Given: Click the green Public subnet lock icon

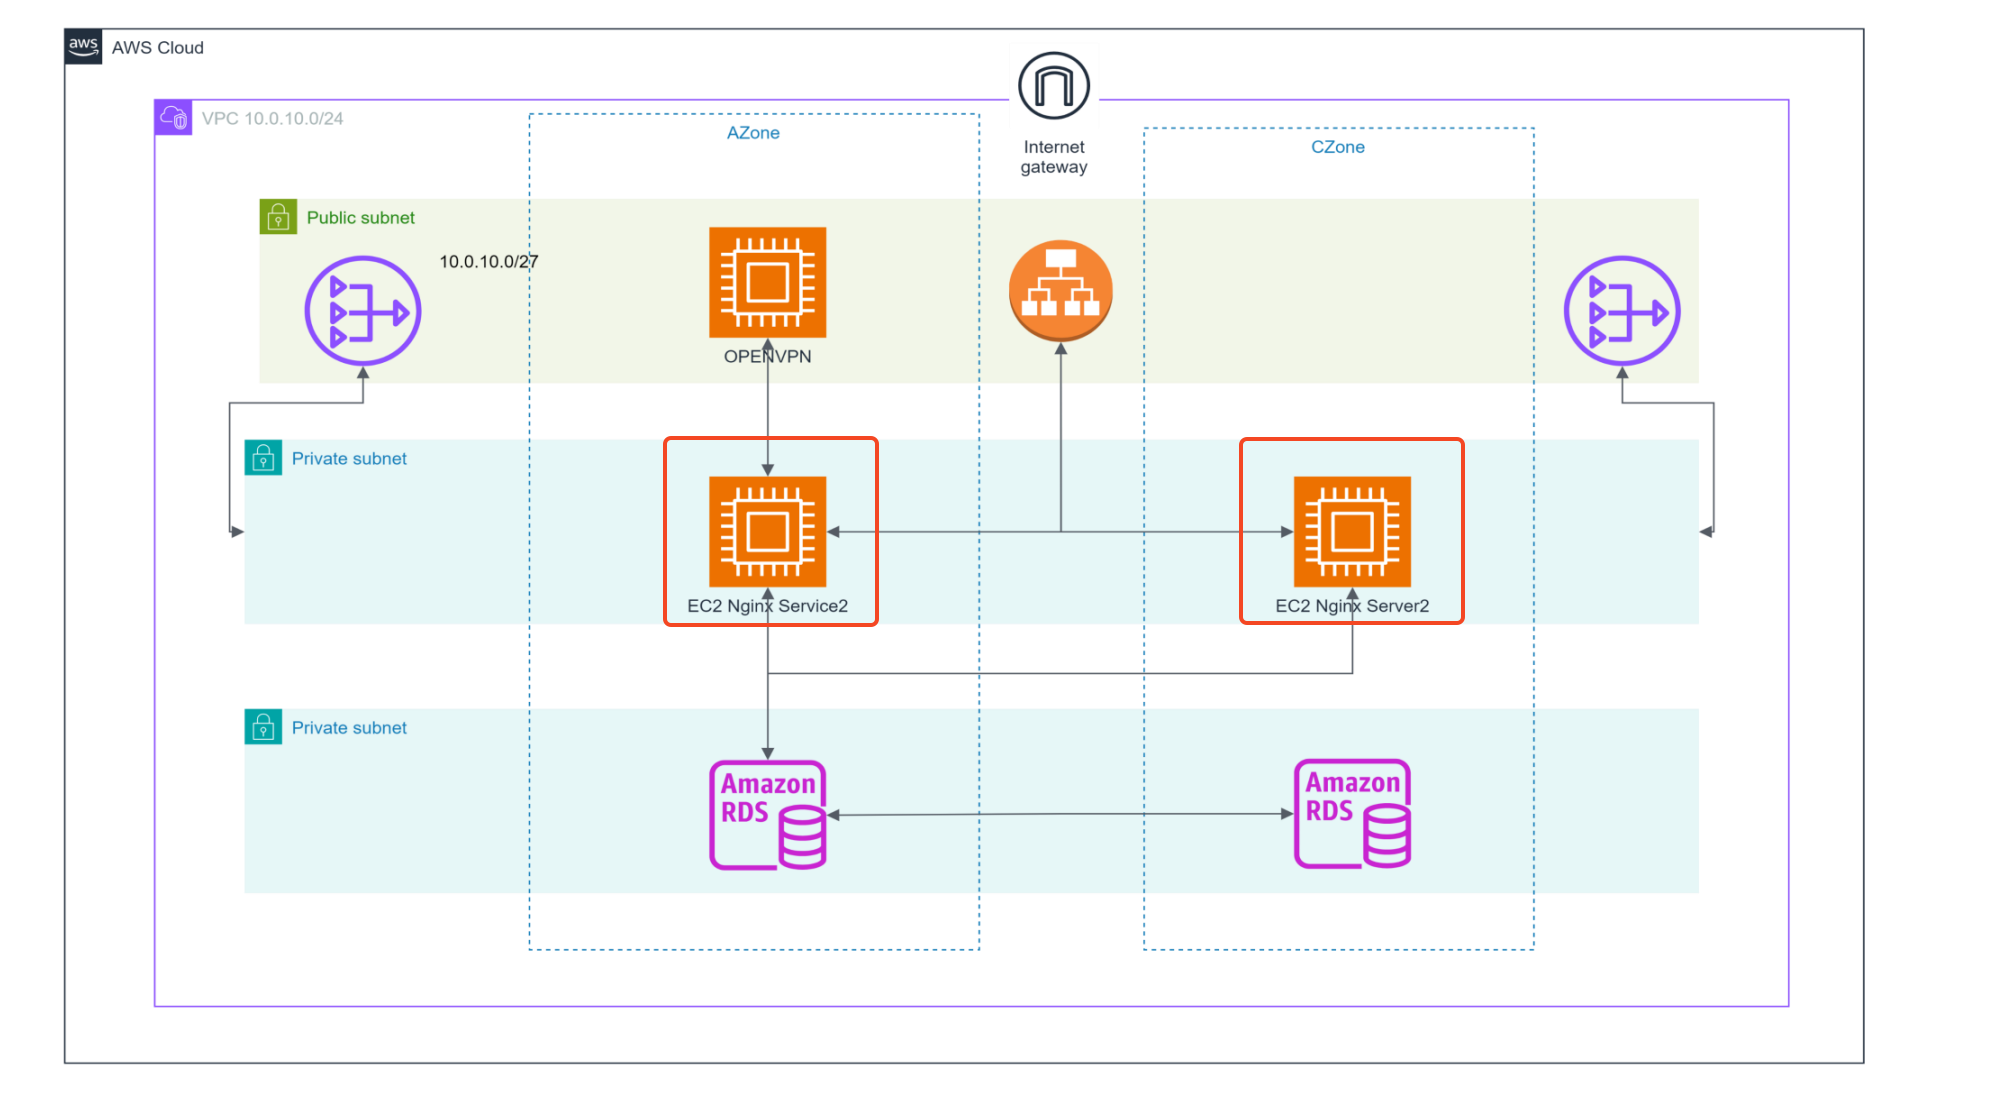Looking at the screenshot, I should pyautogui.click(x=278, y=217).
